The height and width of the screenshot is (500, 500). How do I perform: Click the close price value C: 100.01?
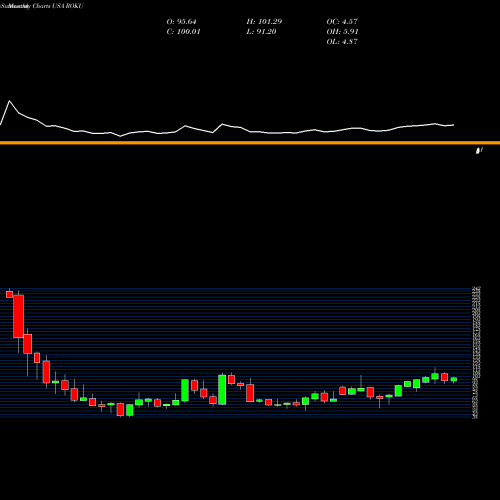click(183, 32)
